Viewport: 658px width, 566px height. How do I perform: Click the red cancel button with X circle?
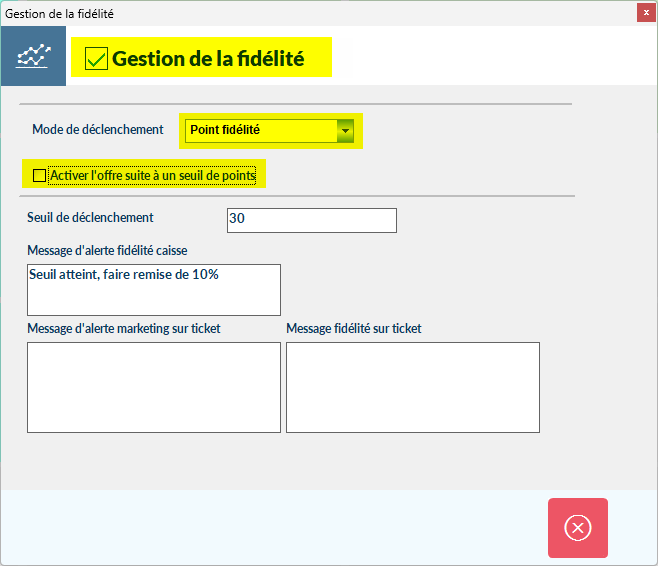578,528
